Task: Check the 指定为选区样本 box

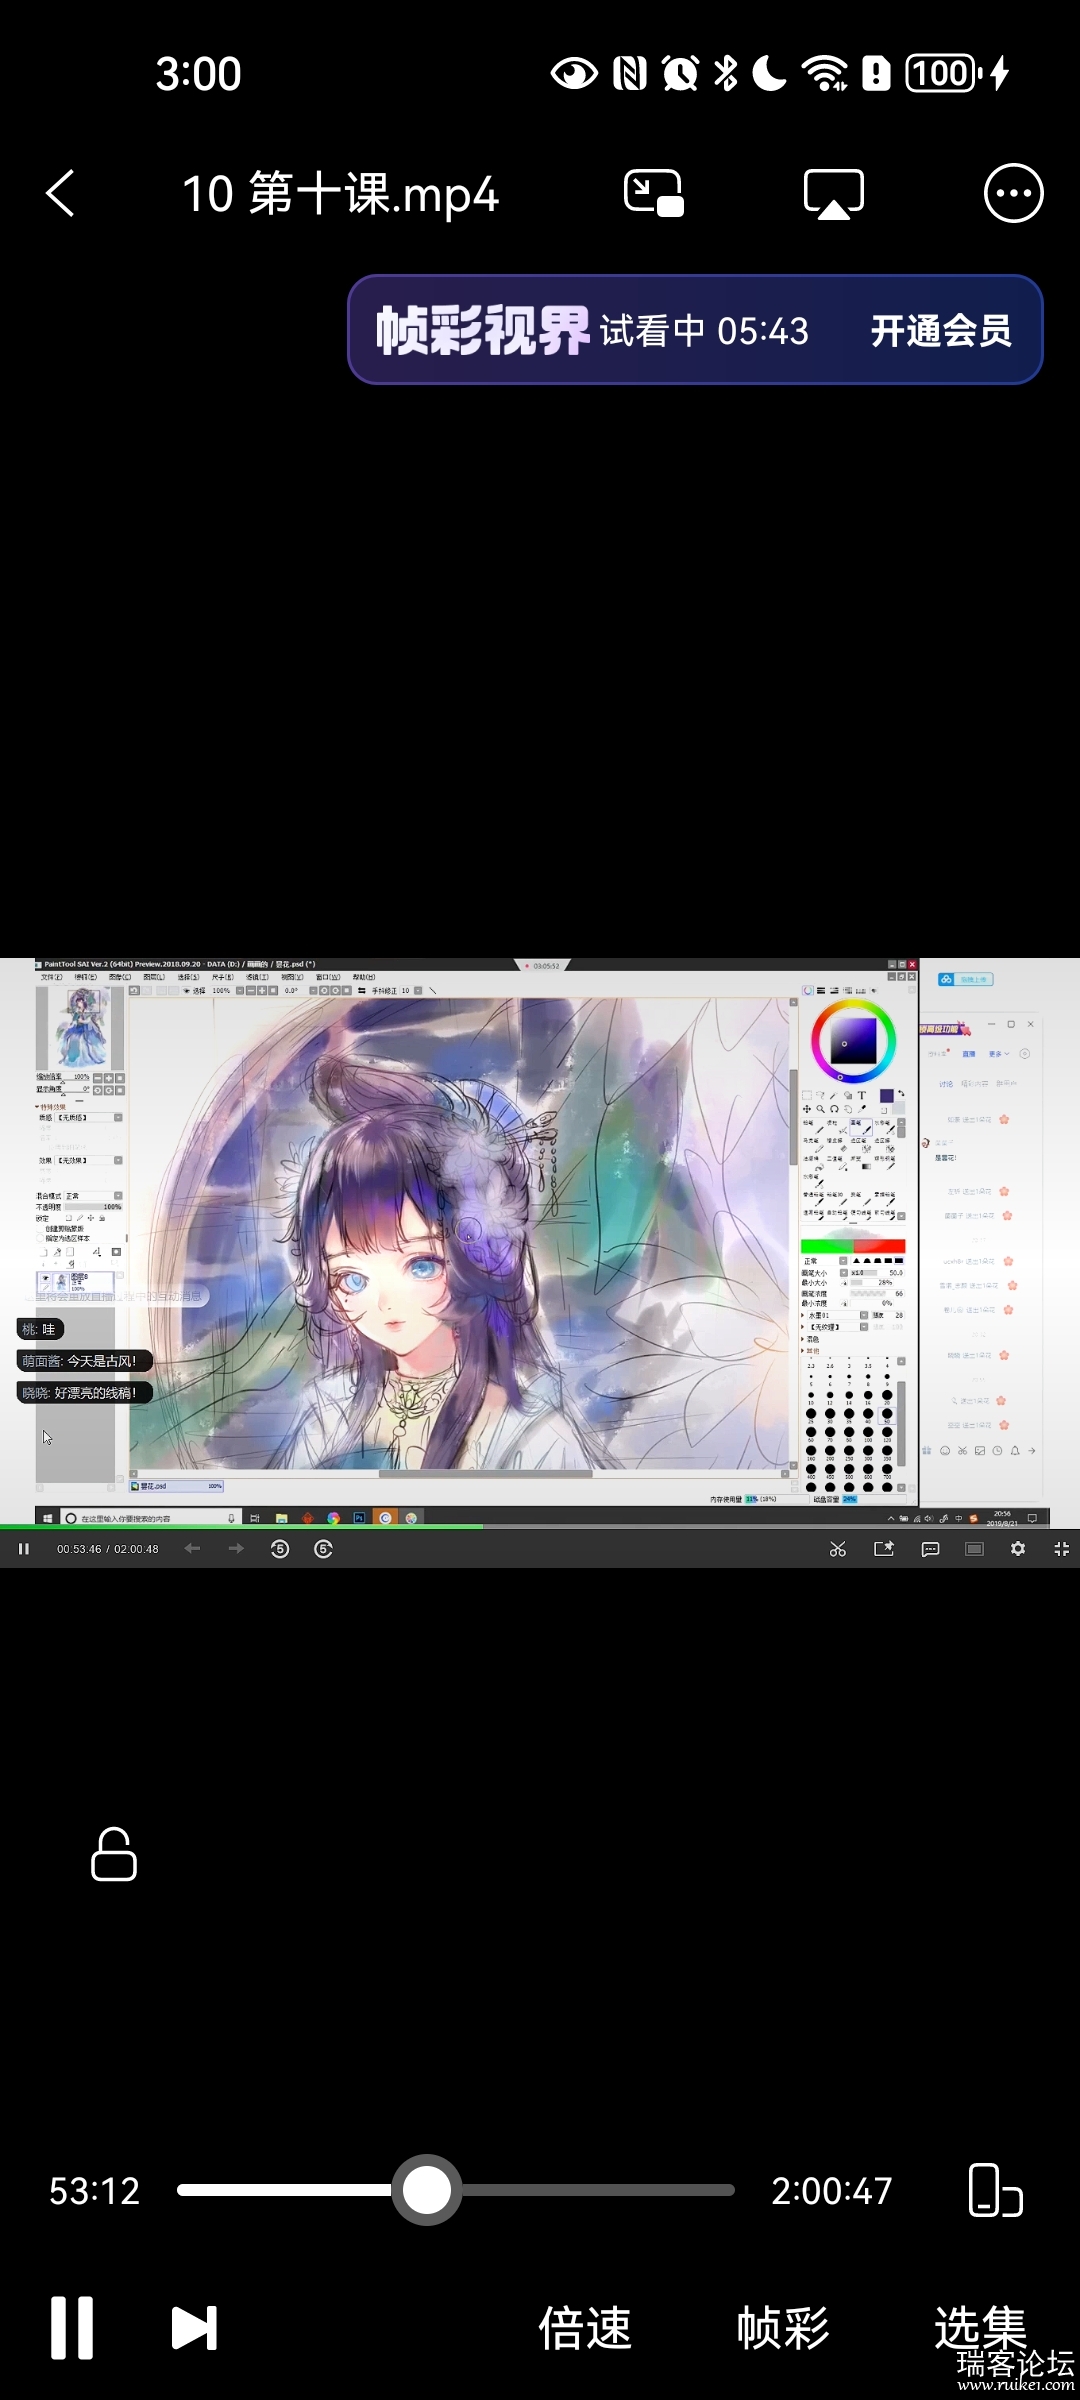Action: [x=40, y=1238]
